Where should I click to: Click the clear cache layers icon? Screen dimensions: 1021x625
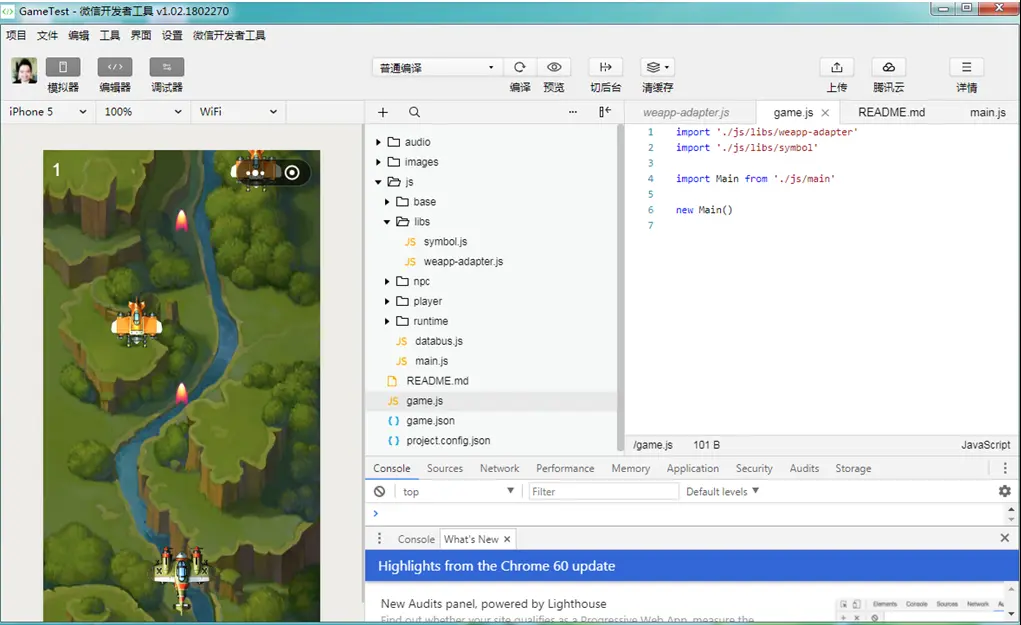point(658,67)
